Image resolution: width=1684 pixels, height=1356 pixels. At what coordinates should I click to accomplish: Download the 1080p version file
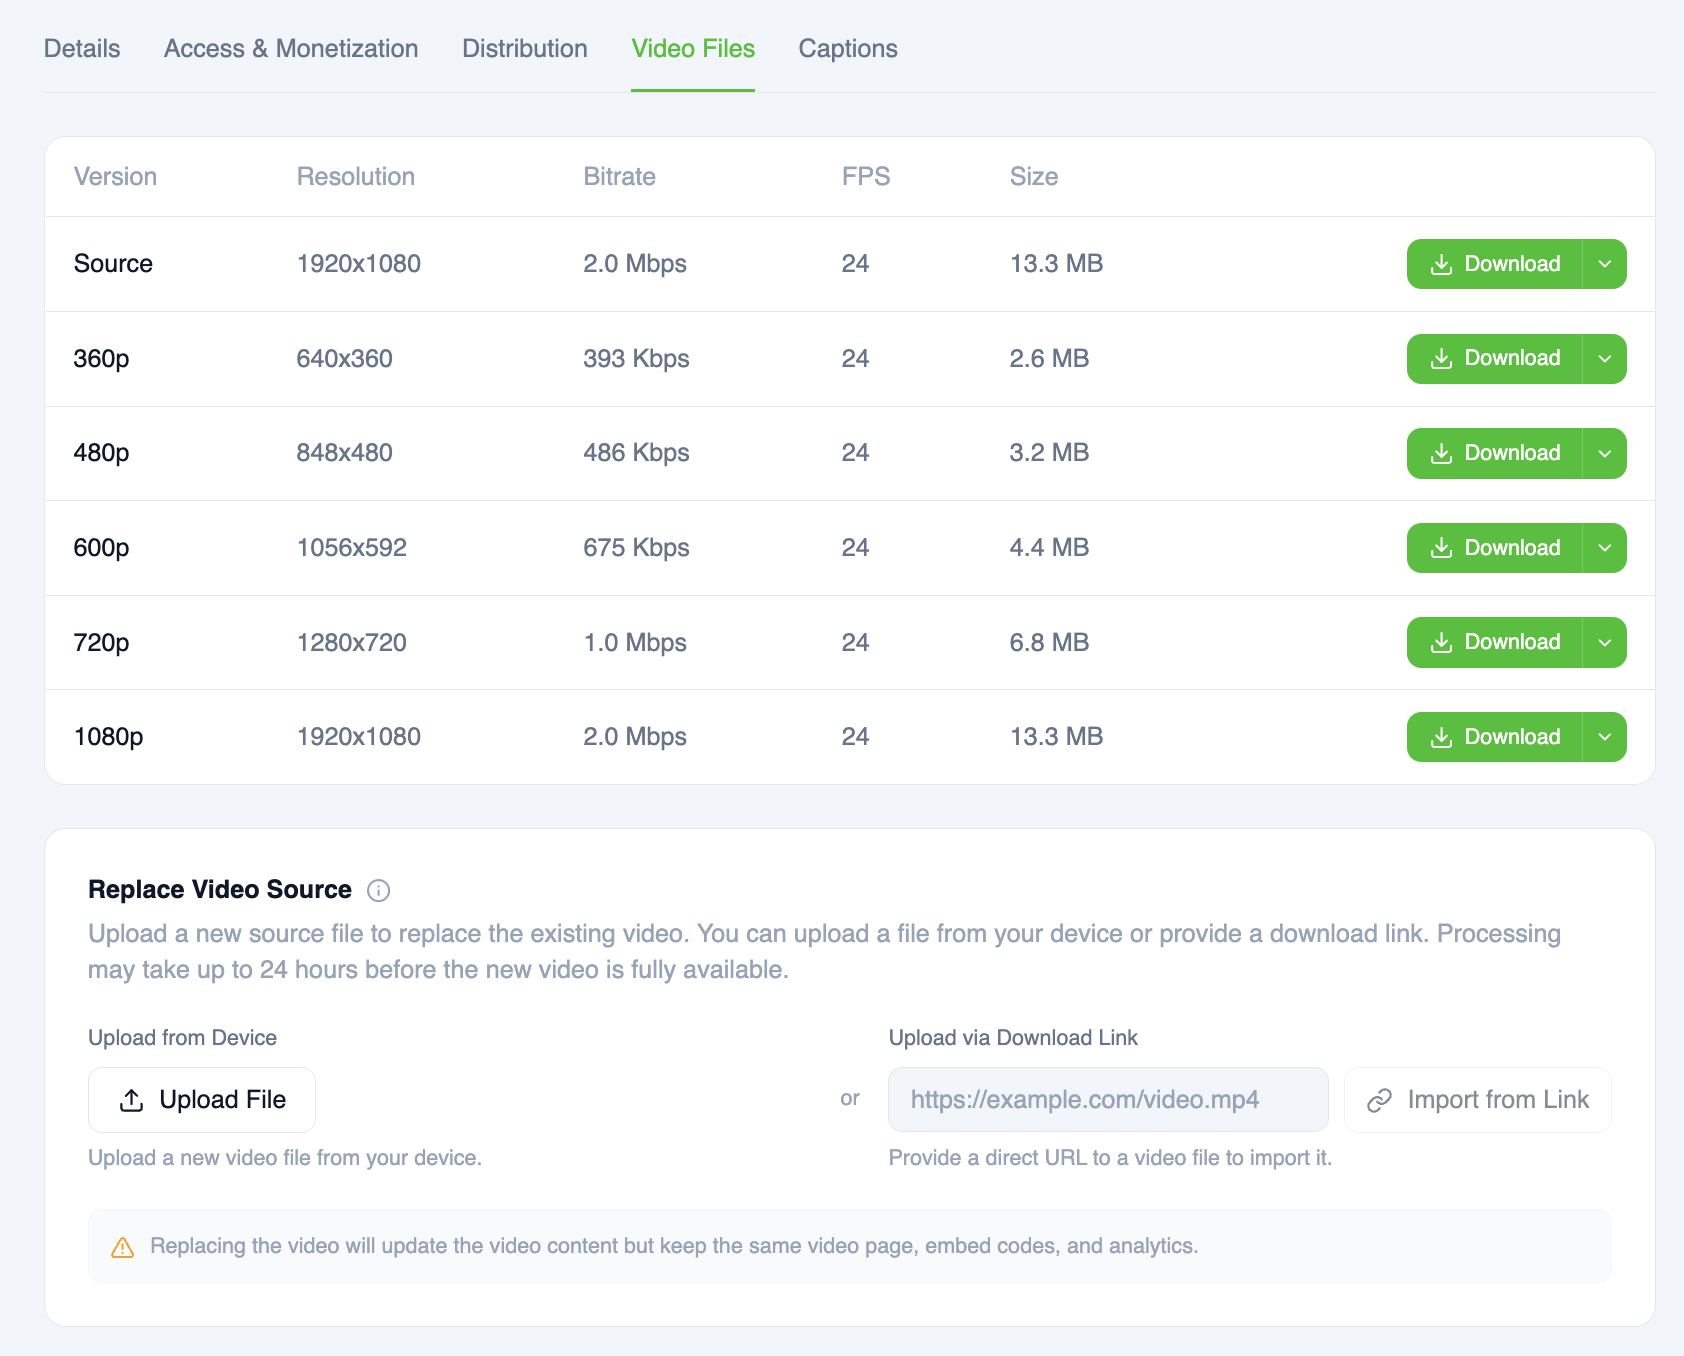pos(1495,737)
